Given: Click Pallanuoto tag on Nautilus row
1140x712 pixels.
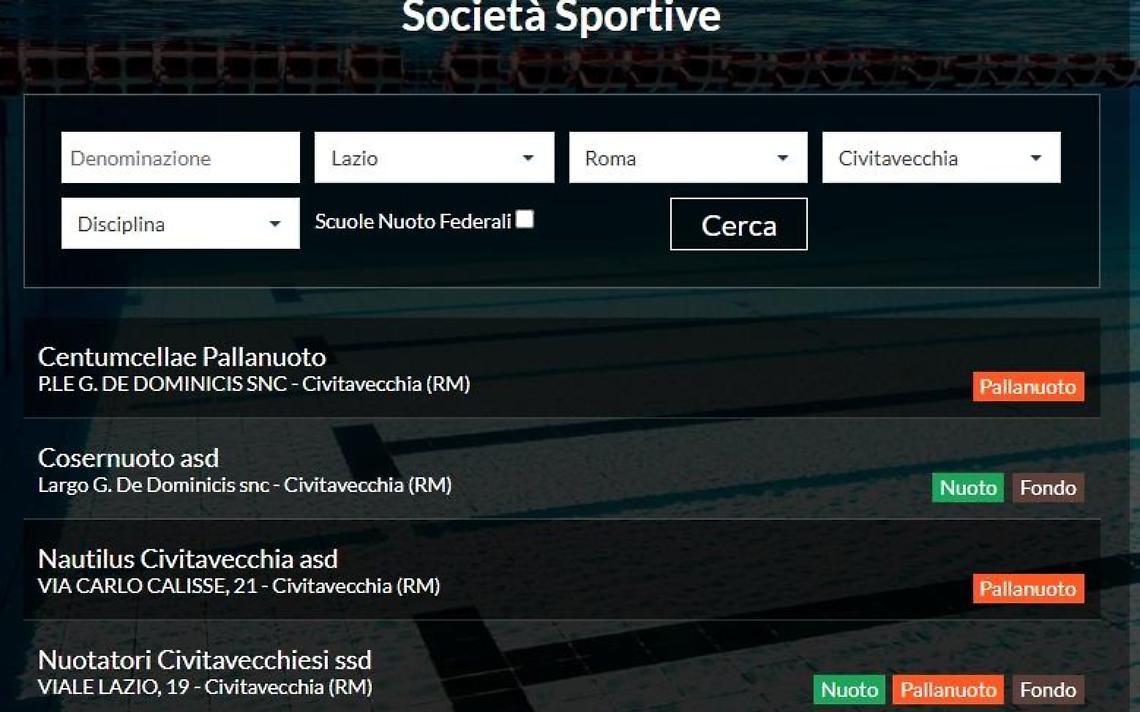Looking at the screenshot, I should 1028,588.
